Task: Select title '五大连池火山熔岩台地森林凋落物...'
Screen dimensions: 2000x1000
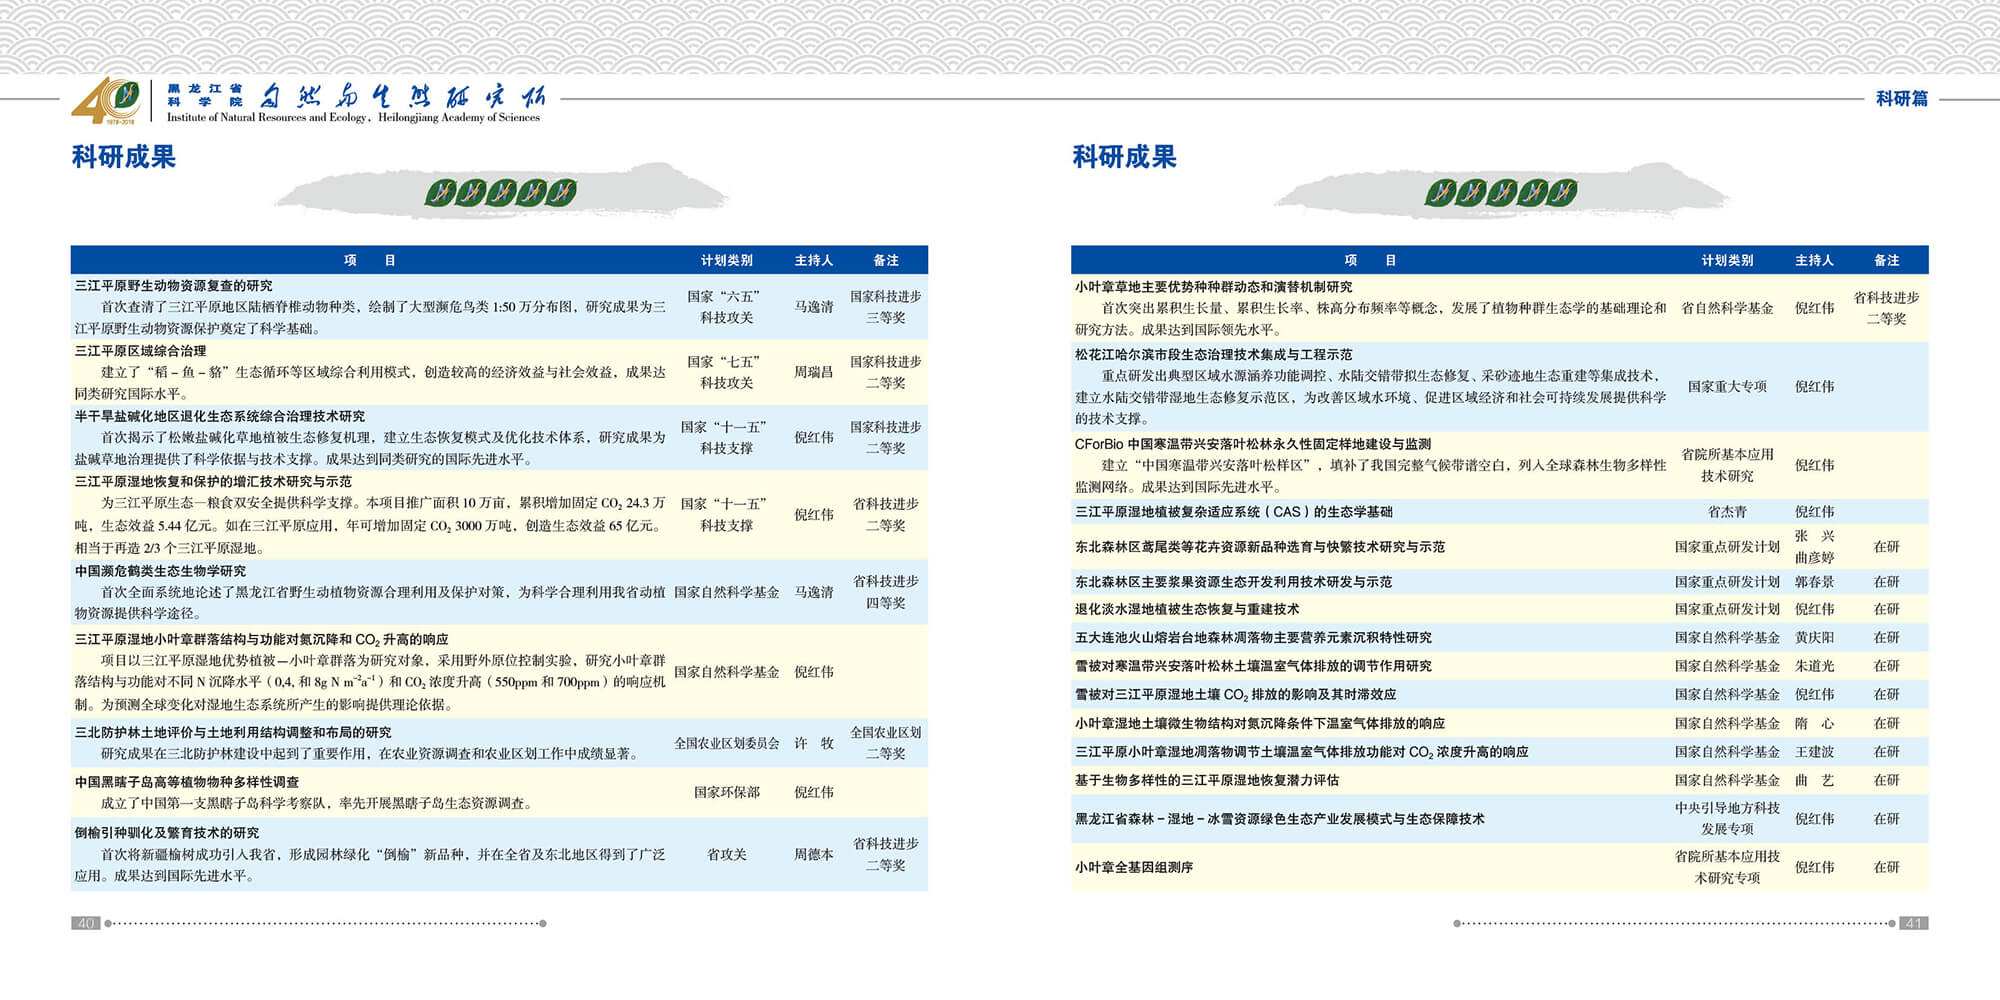Action: (1253, 637)
